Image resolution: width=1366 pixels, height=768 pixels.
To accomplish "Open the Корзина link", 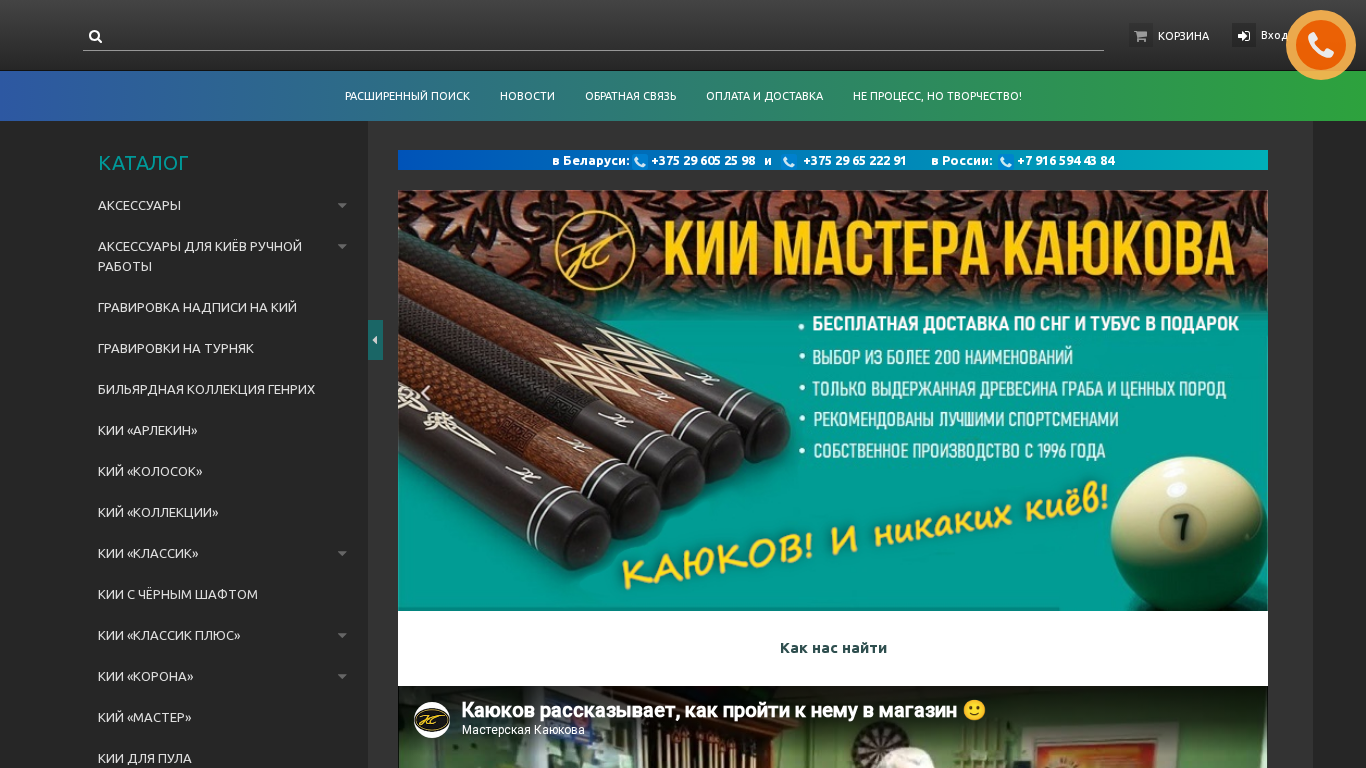I will pos(1183,36).
